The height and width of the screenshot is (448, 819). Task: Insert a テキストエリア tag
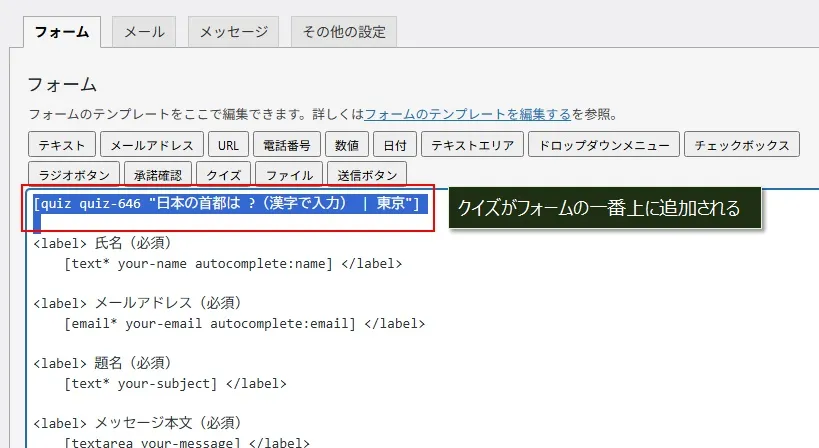click(x=472, y=145)
